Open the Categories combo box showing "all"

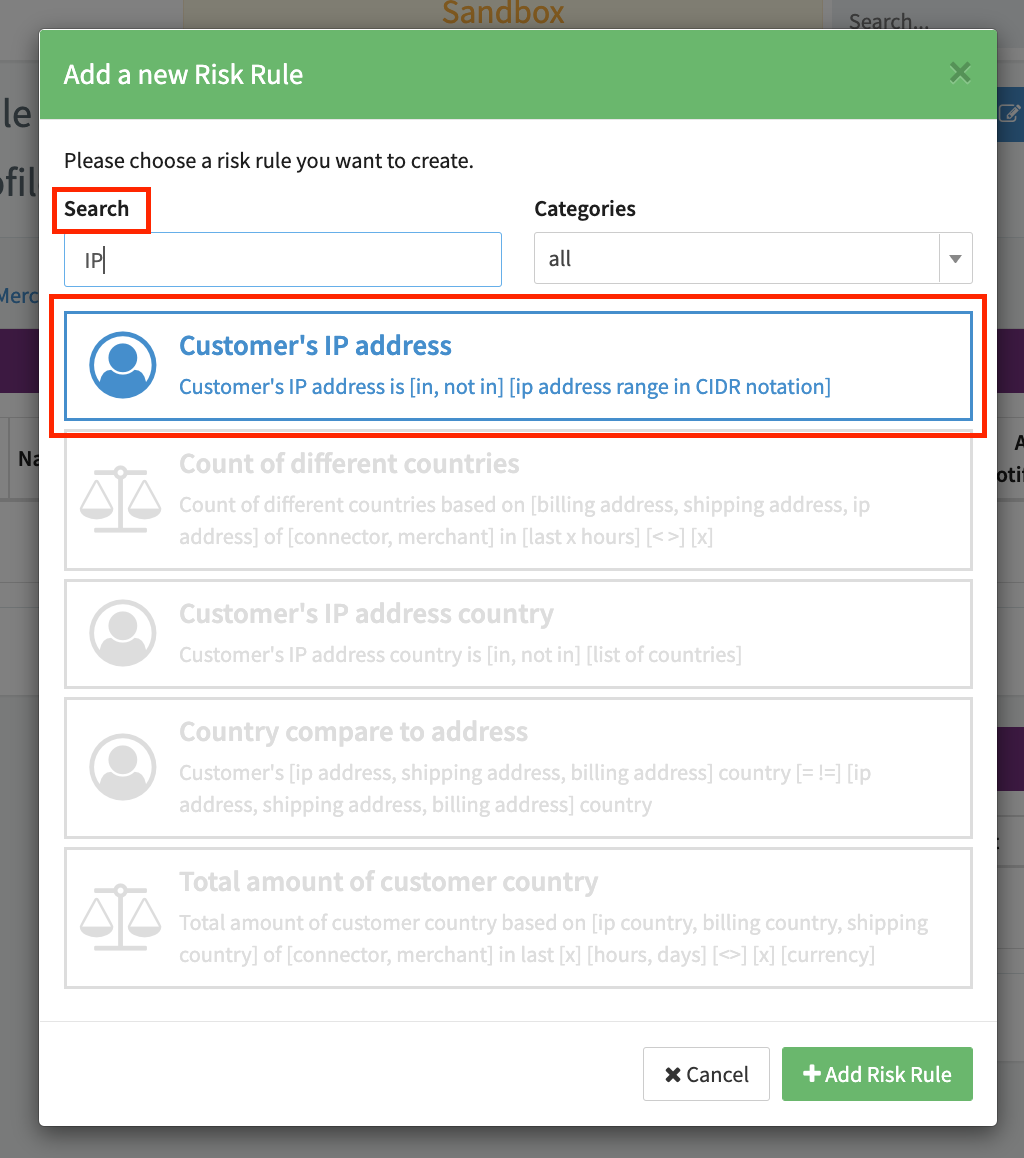point(737,259)
